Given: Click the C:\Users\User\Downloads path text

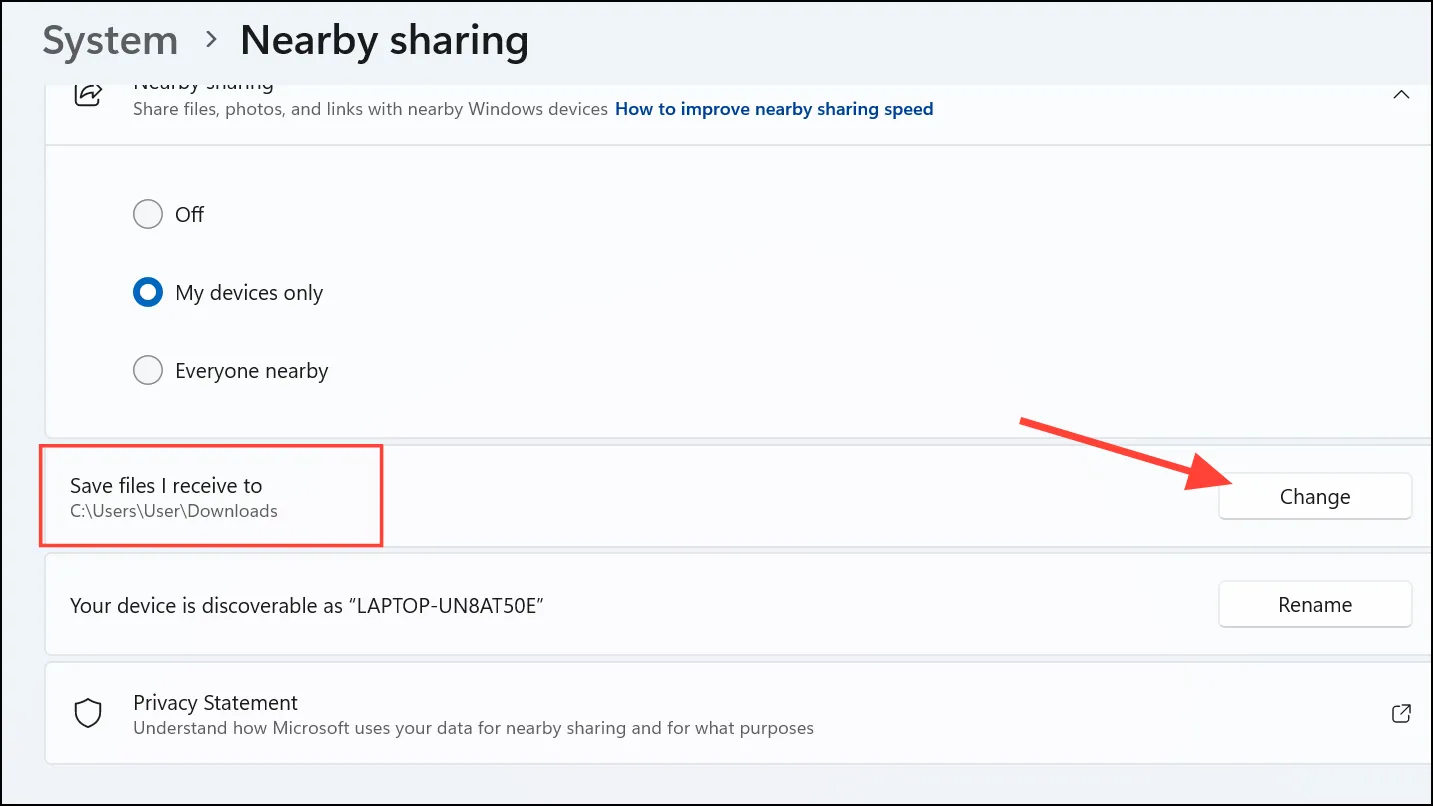Looking at the screenshot, I should [x=174, y=511].
